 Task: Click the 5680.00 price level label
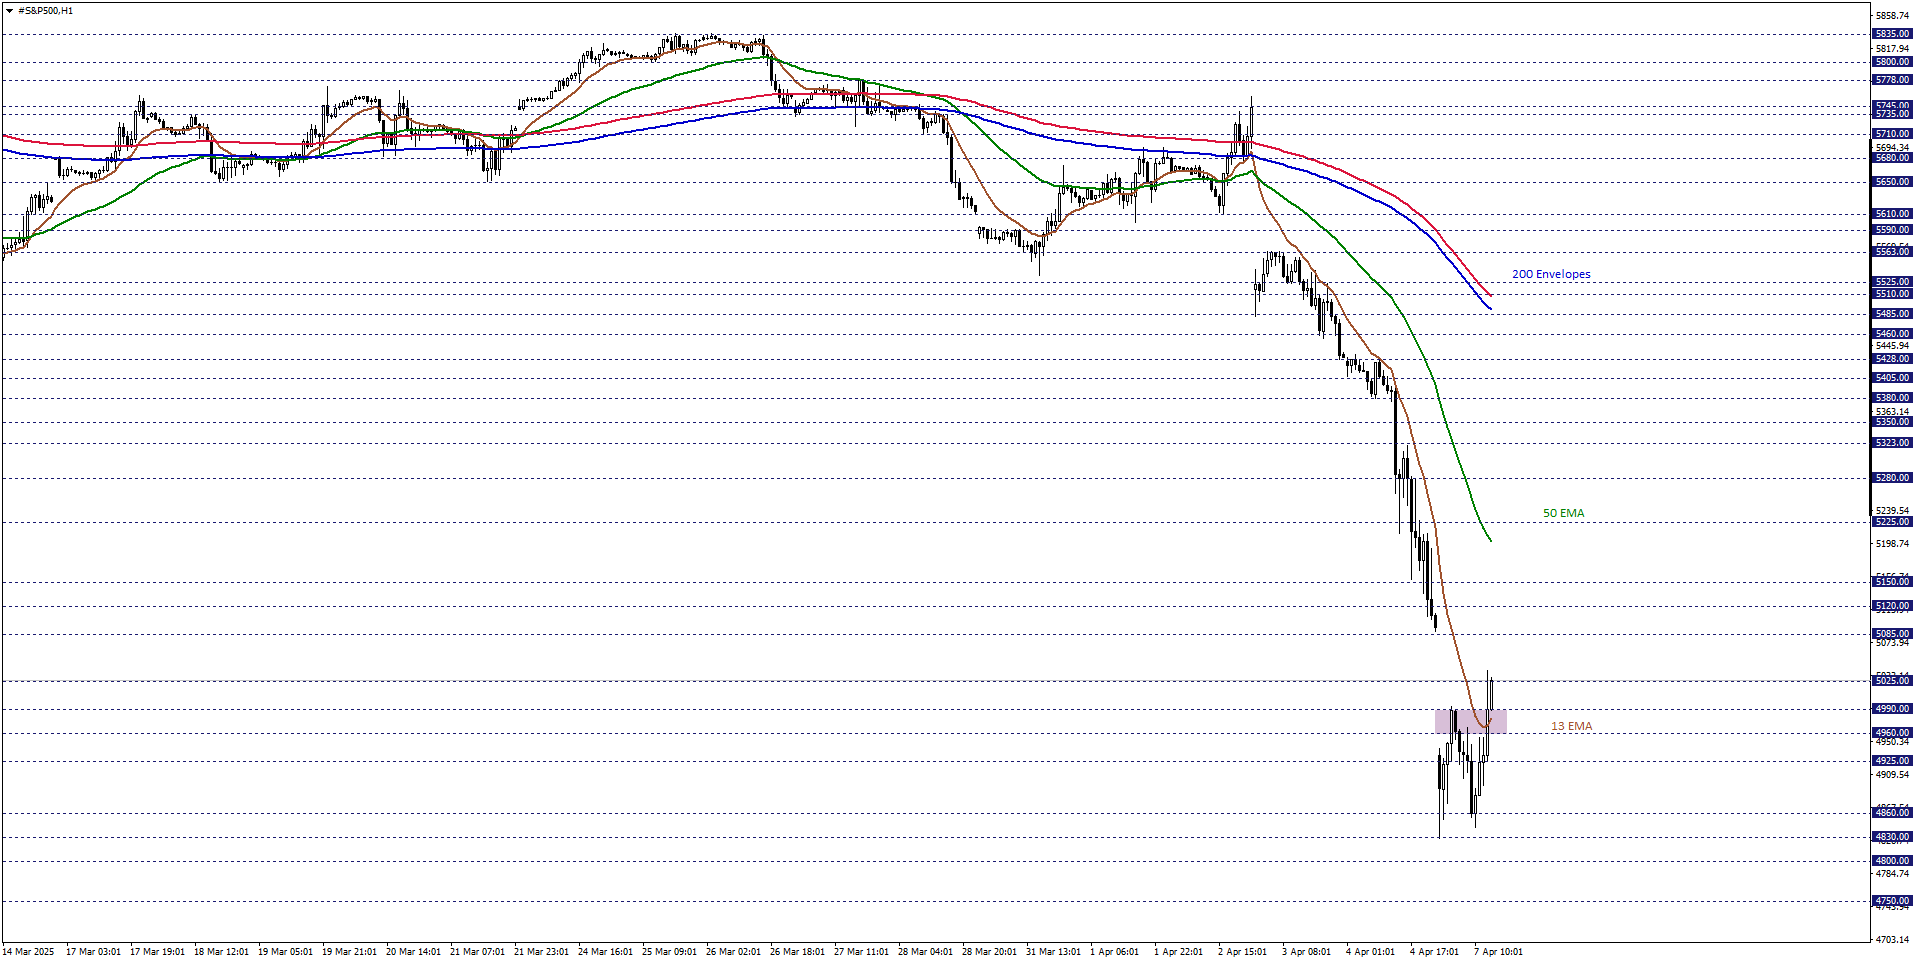pyautogui.click(x=1892, y=158)
